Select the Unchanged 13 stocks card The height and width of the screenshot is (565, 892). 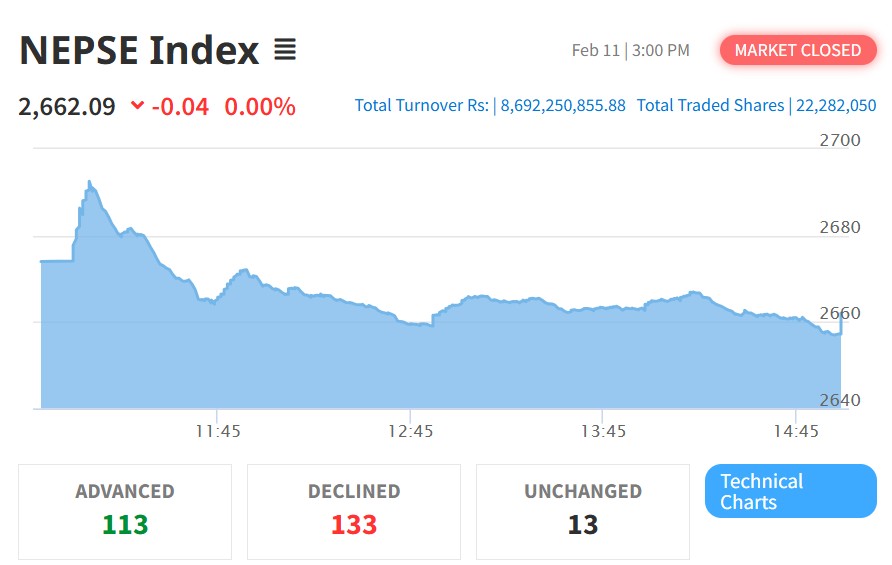click(x=582, y=511)
